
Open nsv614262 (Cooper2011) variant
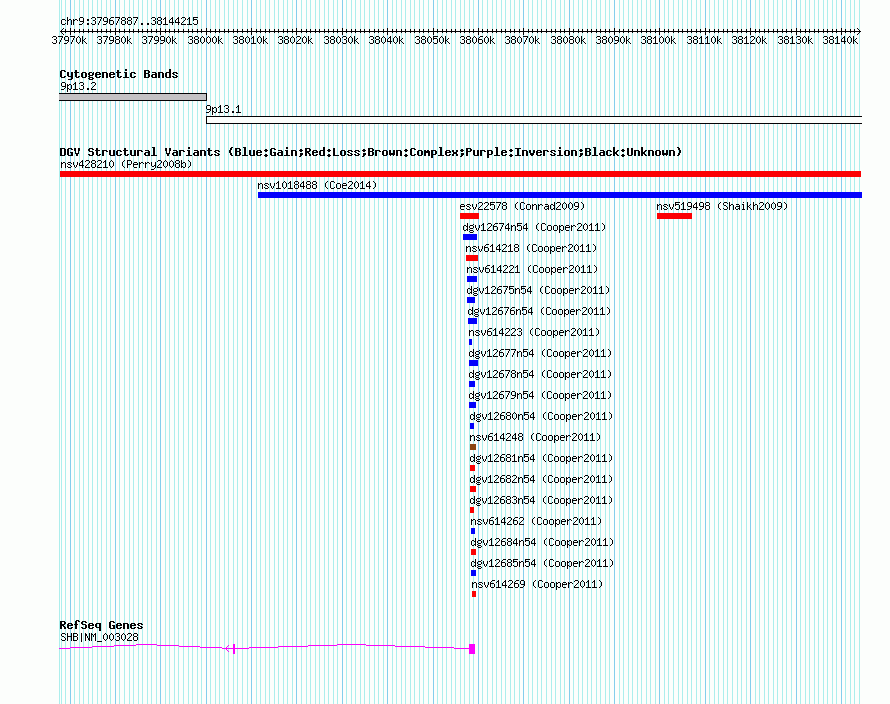pos(536,521)
